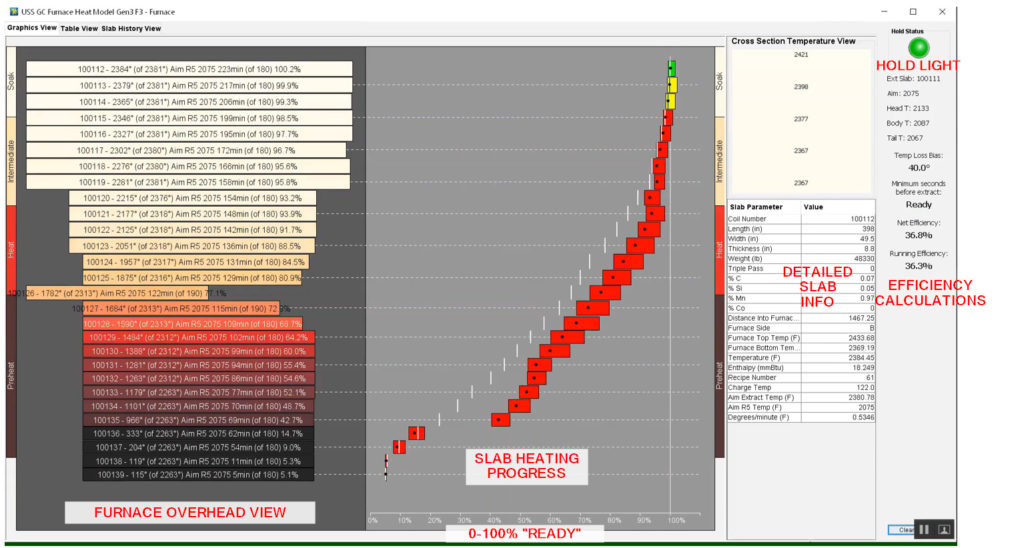Select slab 100129 bar at 64.2%

(x=199, y=338)
